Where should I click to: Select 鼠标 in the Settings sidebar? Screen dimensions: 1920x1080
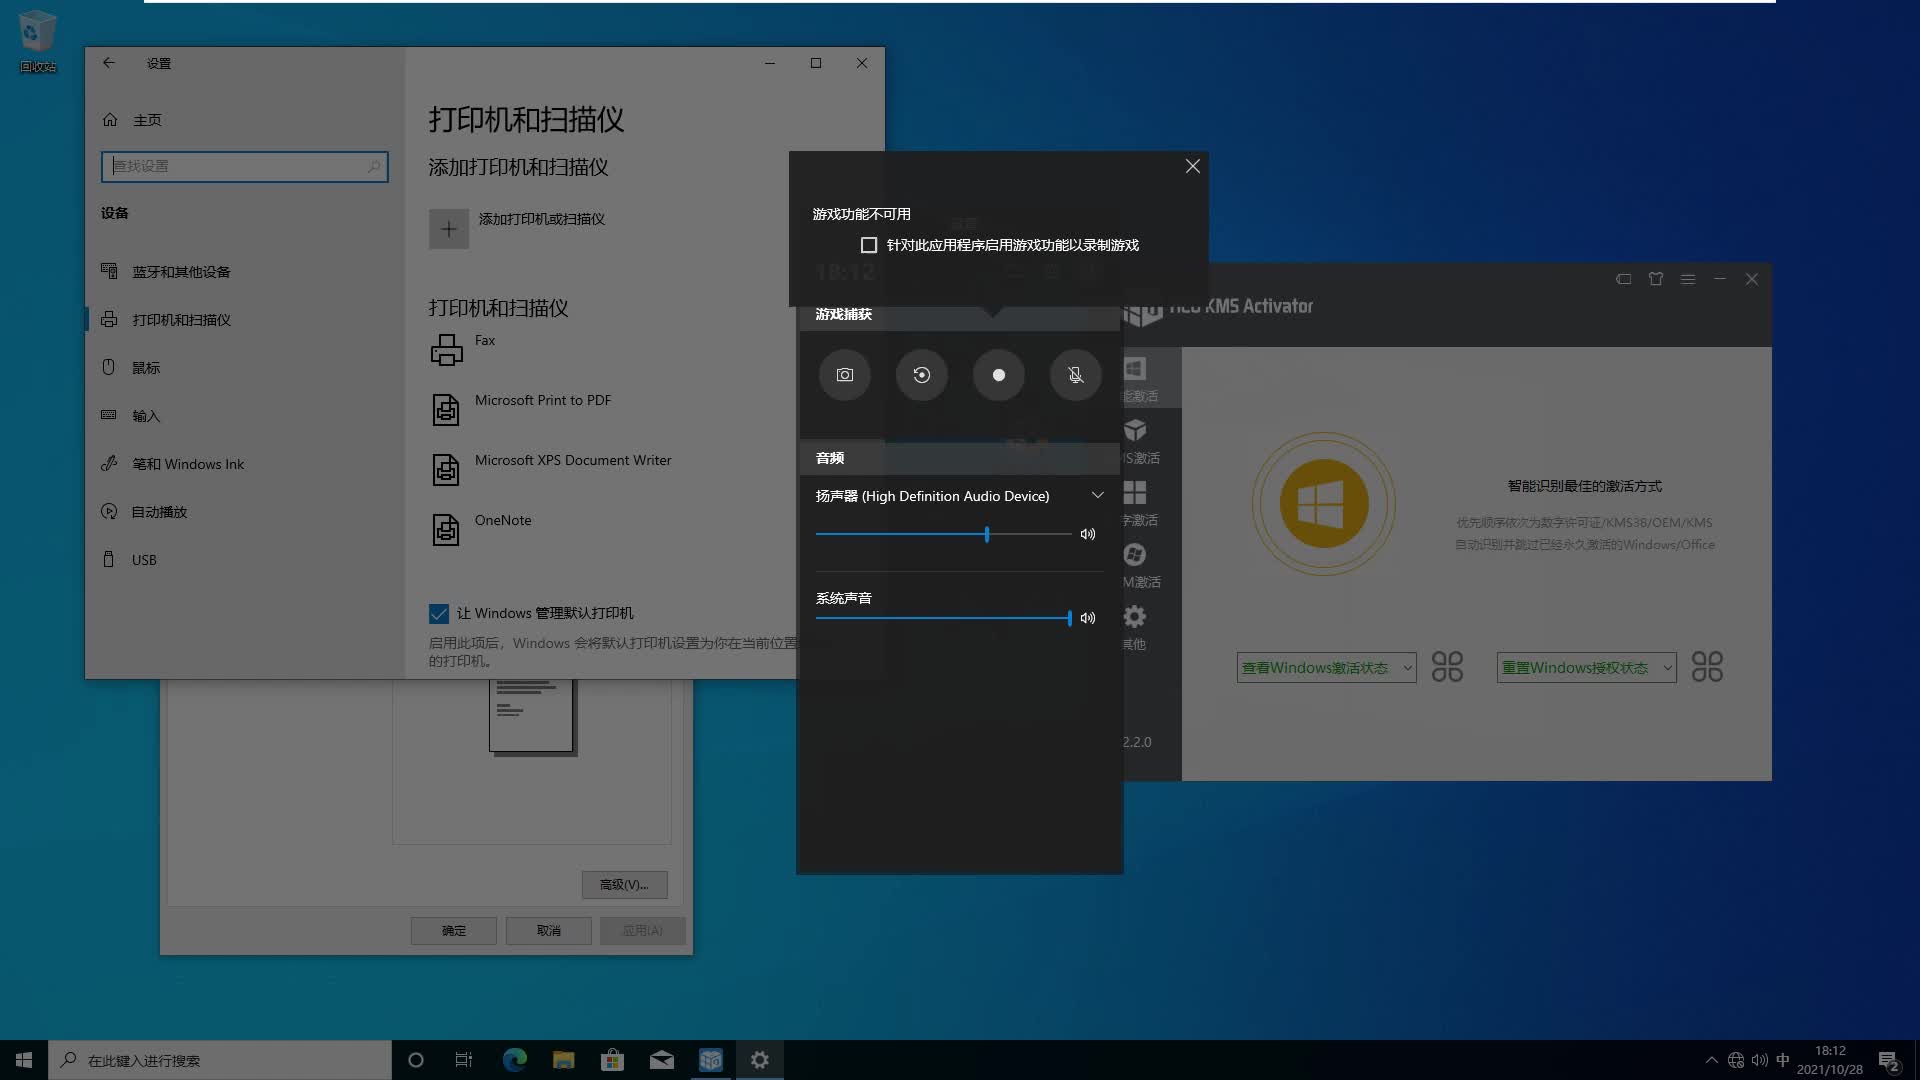click(145, 367)
